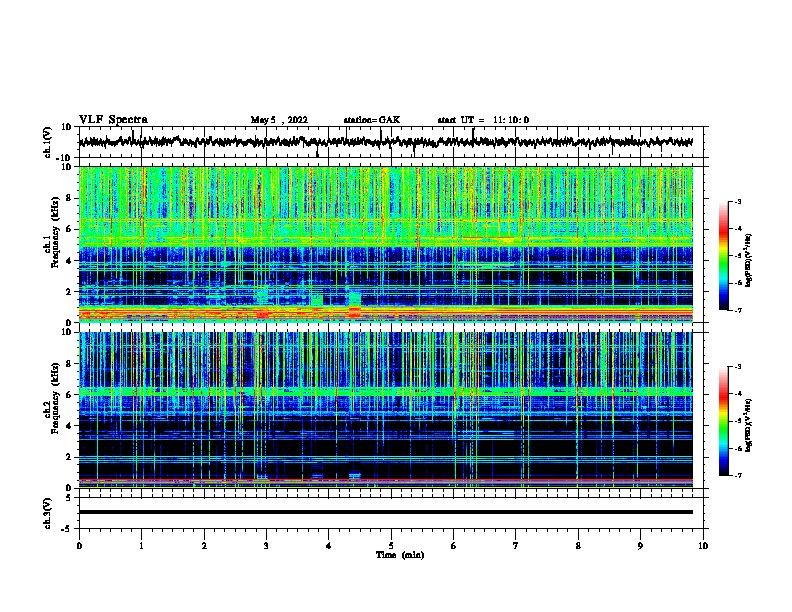This screenshot has height=612, width=792.
Task: Click the flat black ch.3 voltage trace
Action: 386,512
